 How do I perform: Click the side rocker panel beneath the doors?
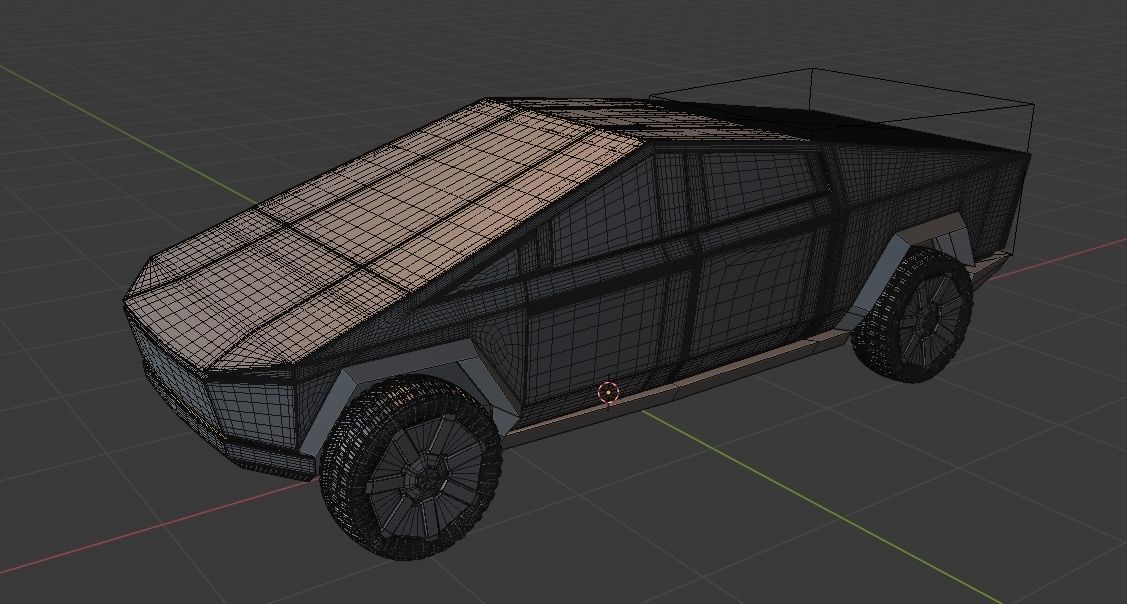coord(676,388)
